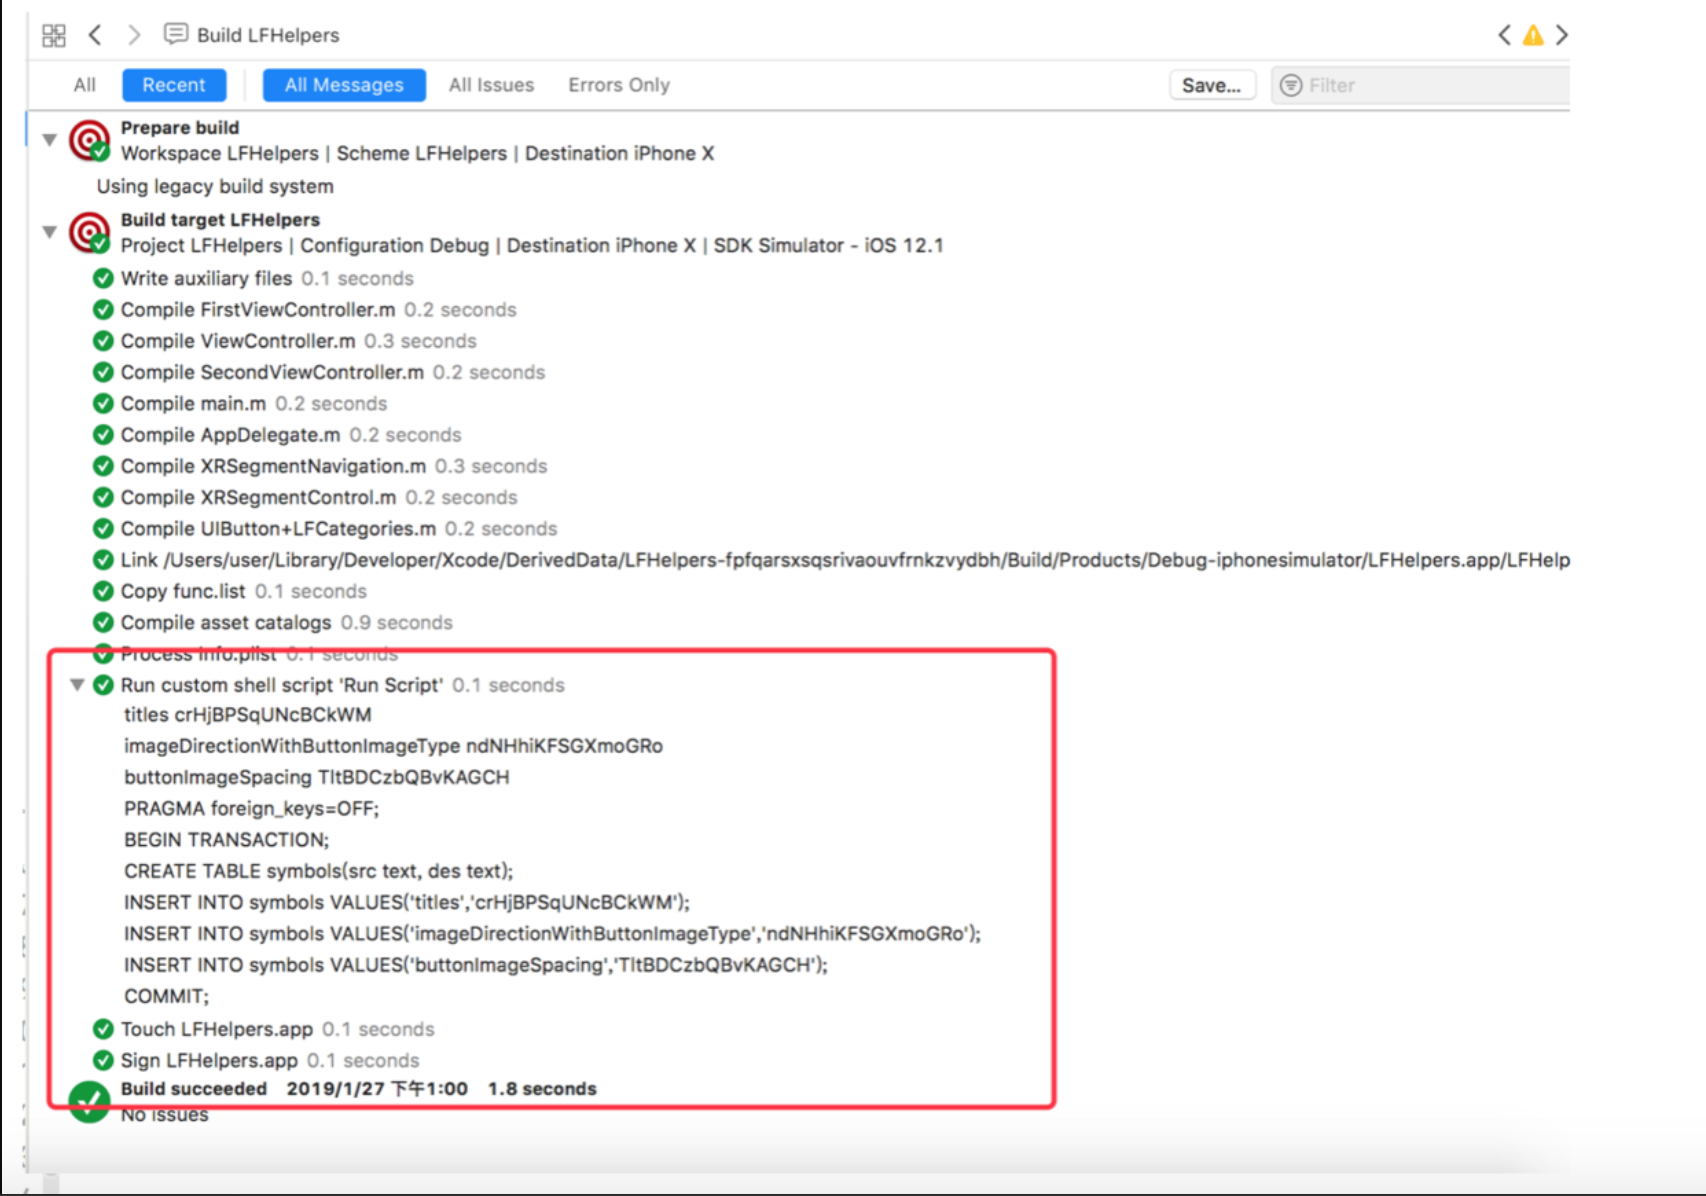Screen dimensions: 1706x1196
Task: Click green check beside Copy func.list
Action: click(103, 591)
